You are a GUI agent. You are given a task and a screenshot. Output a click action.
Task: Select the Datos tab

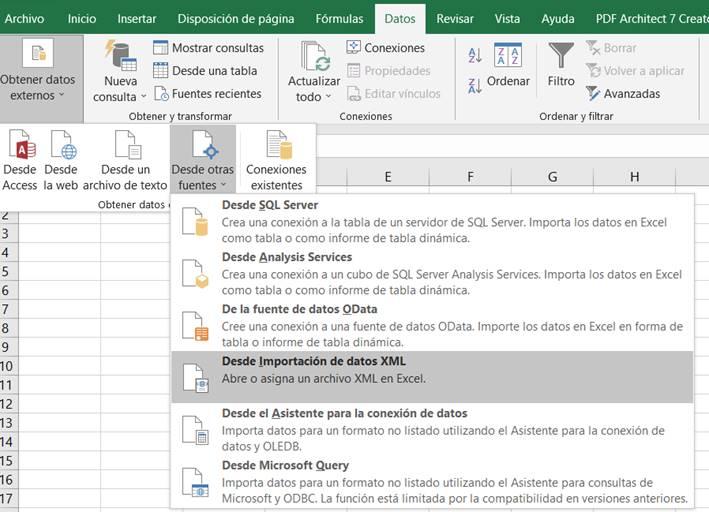[400, 19]
